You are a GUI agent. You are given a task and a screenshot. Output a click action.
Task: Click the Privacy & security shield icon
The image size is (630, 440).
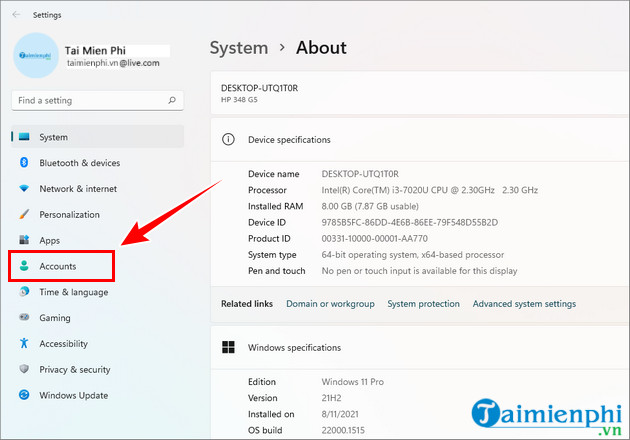pyautogui.click(x=24, y=369)
